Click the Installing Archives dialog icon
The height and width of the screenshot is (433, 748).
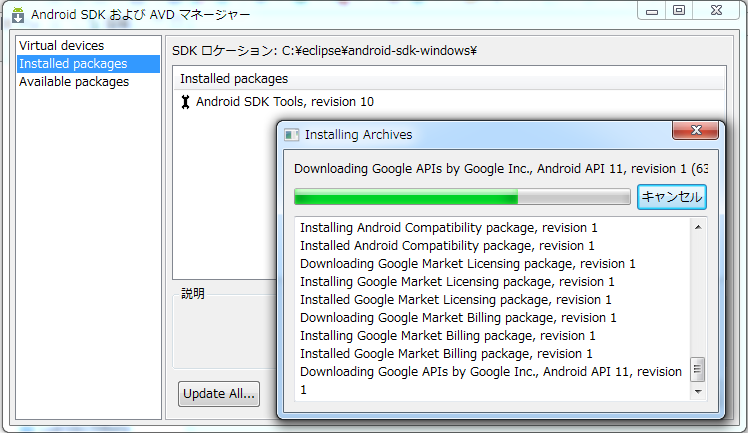click(291, 135)
